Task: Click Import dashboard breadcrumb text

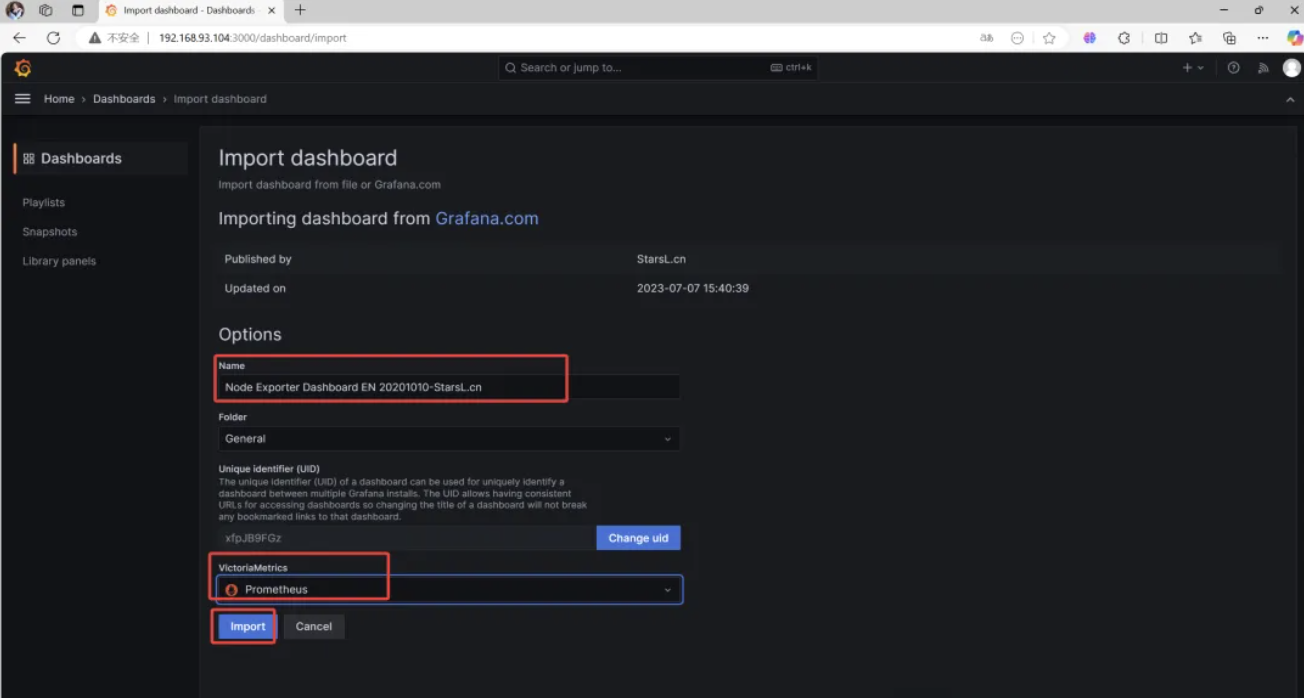Action: click(x=220, y=99)
